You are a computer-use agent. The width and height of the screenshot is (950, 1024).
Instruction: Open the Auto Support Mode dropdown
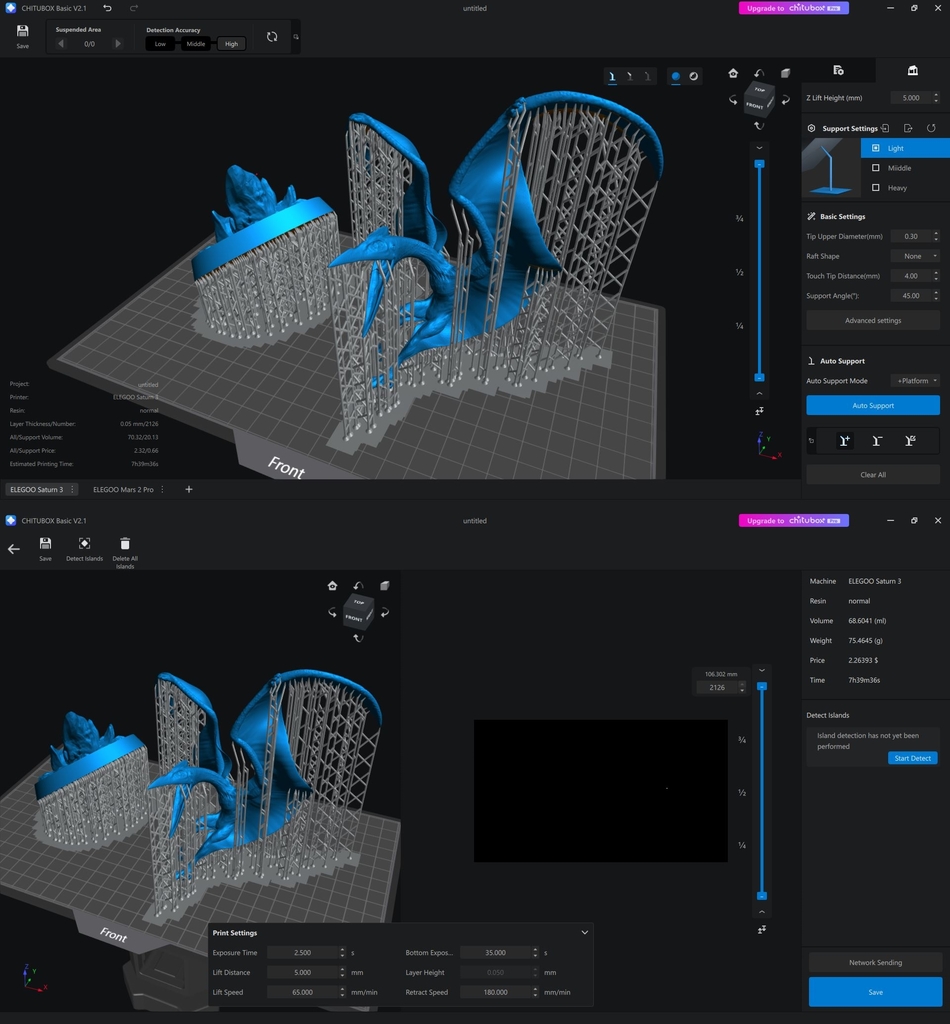pos(913,380)
